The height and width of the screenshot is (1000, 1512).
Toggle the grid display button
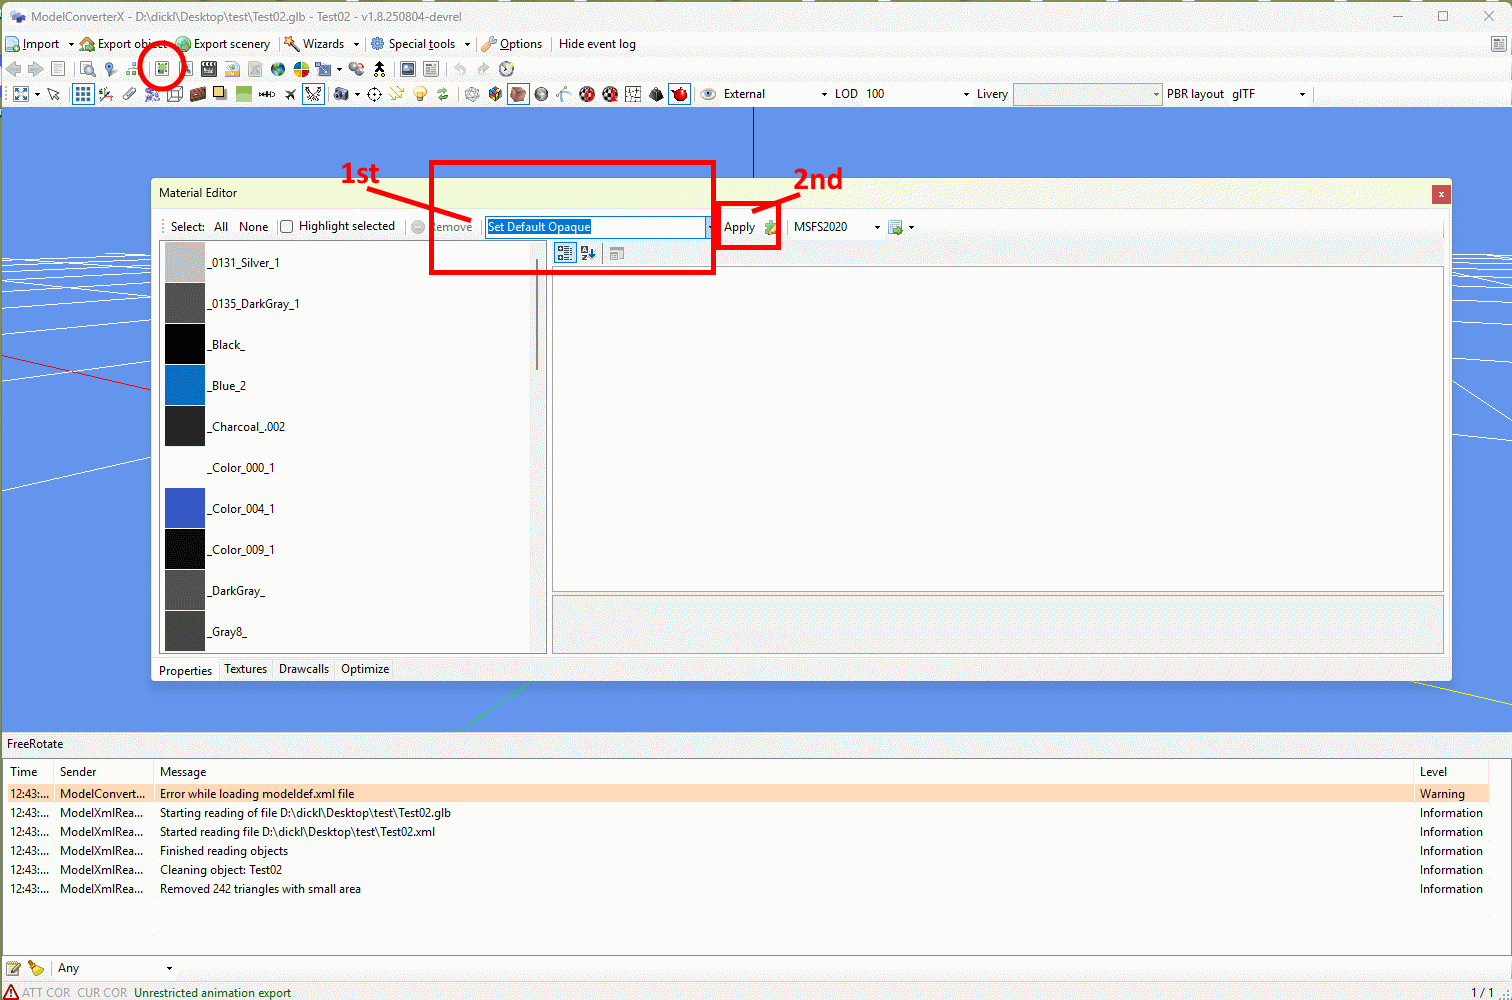(x=83, y=94)
